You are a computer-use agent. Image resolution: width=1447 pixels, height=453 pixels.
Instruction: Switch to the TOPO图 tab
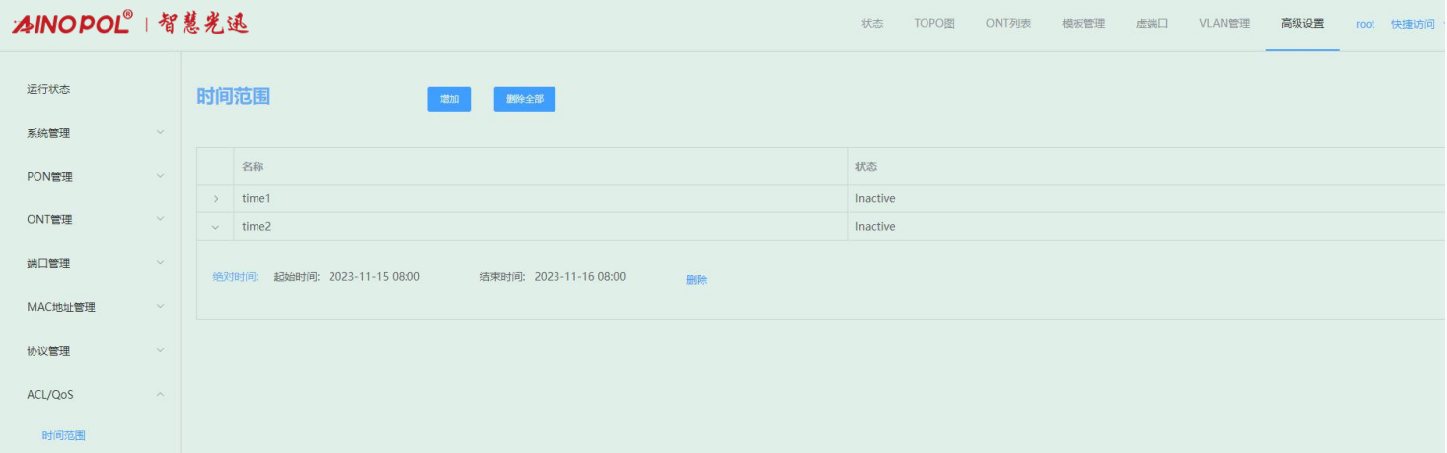934,24
